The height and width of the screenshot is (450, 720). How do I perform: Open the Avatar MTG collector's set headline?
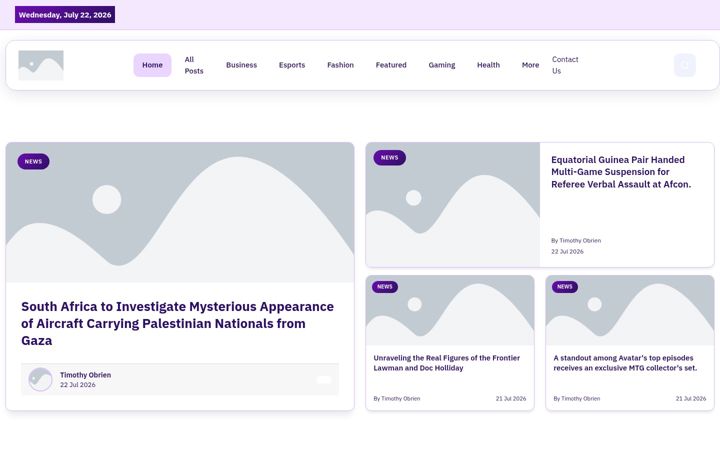(x=625, y=363)
